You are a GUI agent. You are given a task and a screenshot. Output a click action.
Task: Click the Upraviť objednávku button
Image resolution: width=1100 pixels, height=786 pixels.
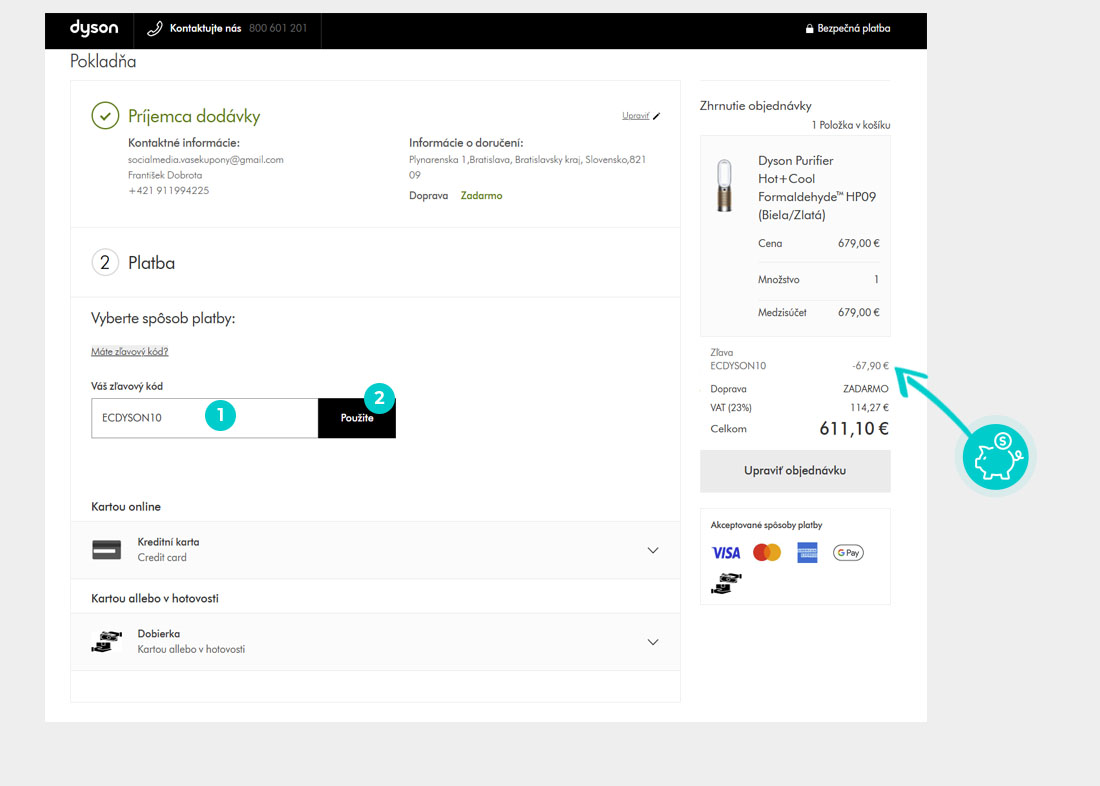pyautogui.click(x=795, y=471)
